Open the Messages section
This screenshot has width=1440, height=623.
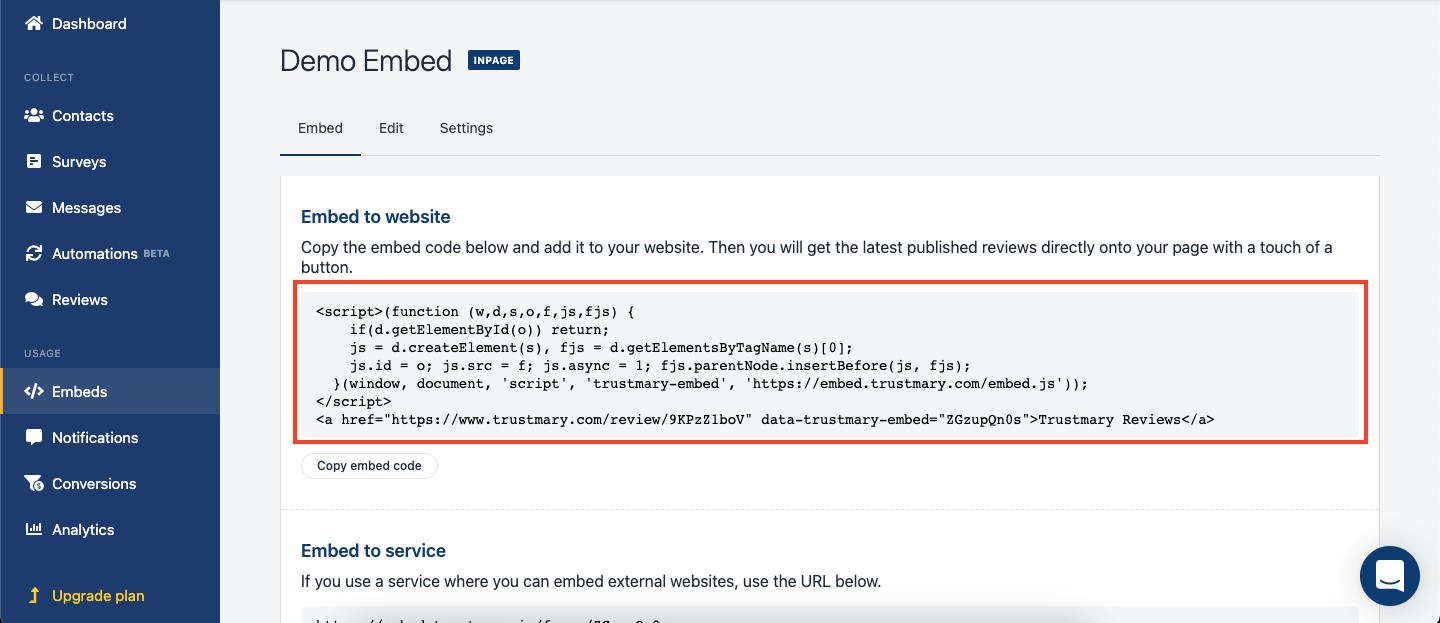coord(110,207)
